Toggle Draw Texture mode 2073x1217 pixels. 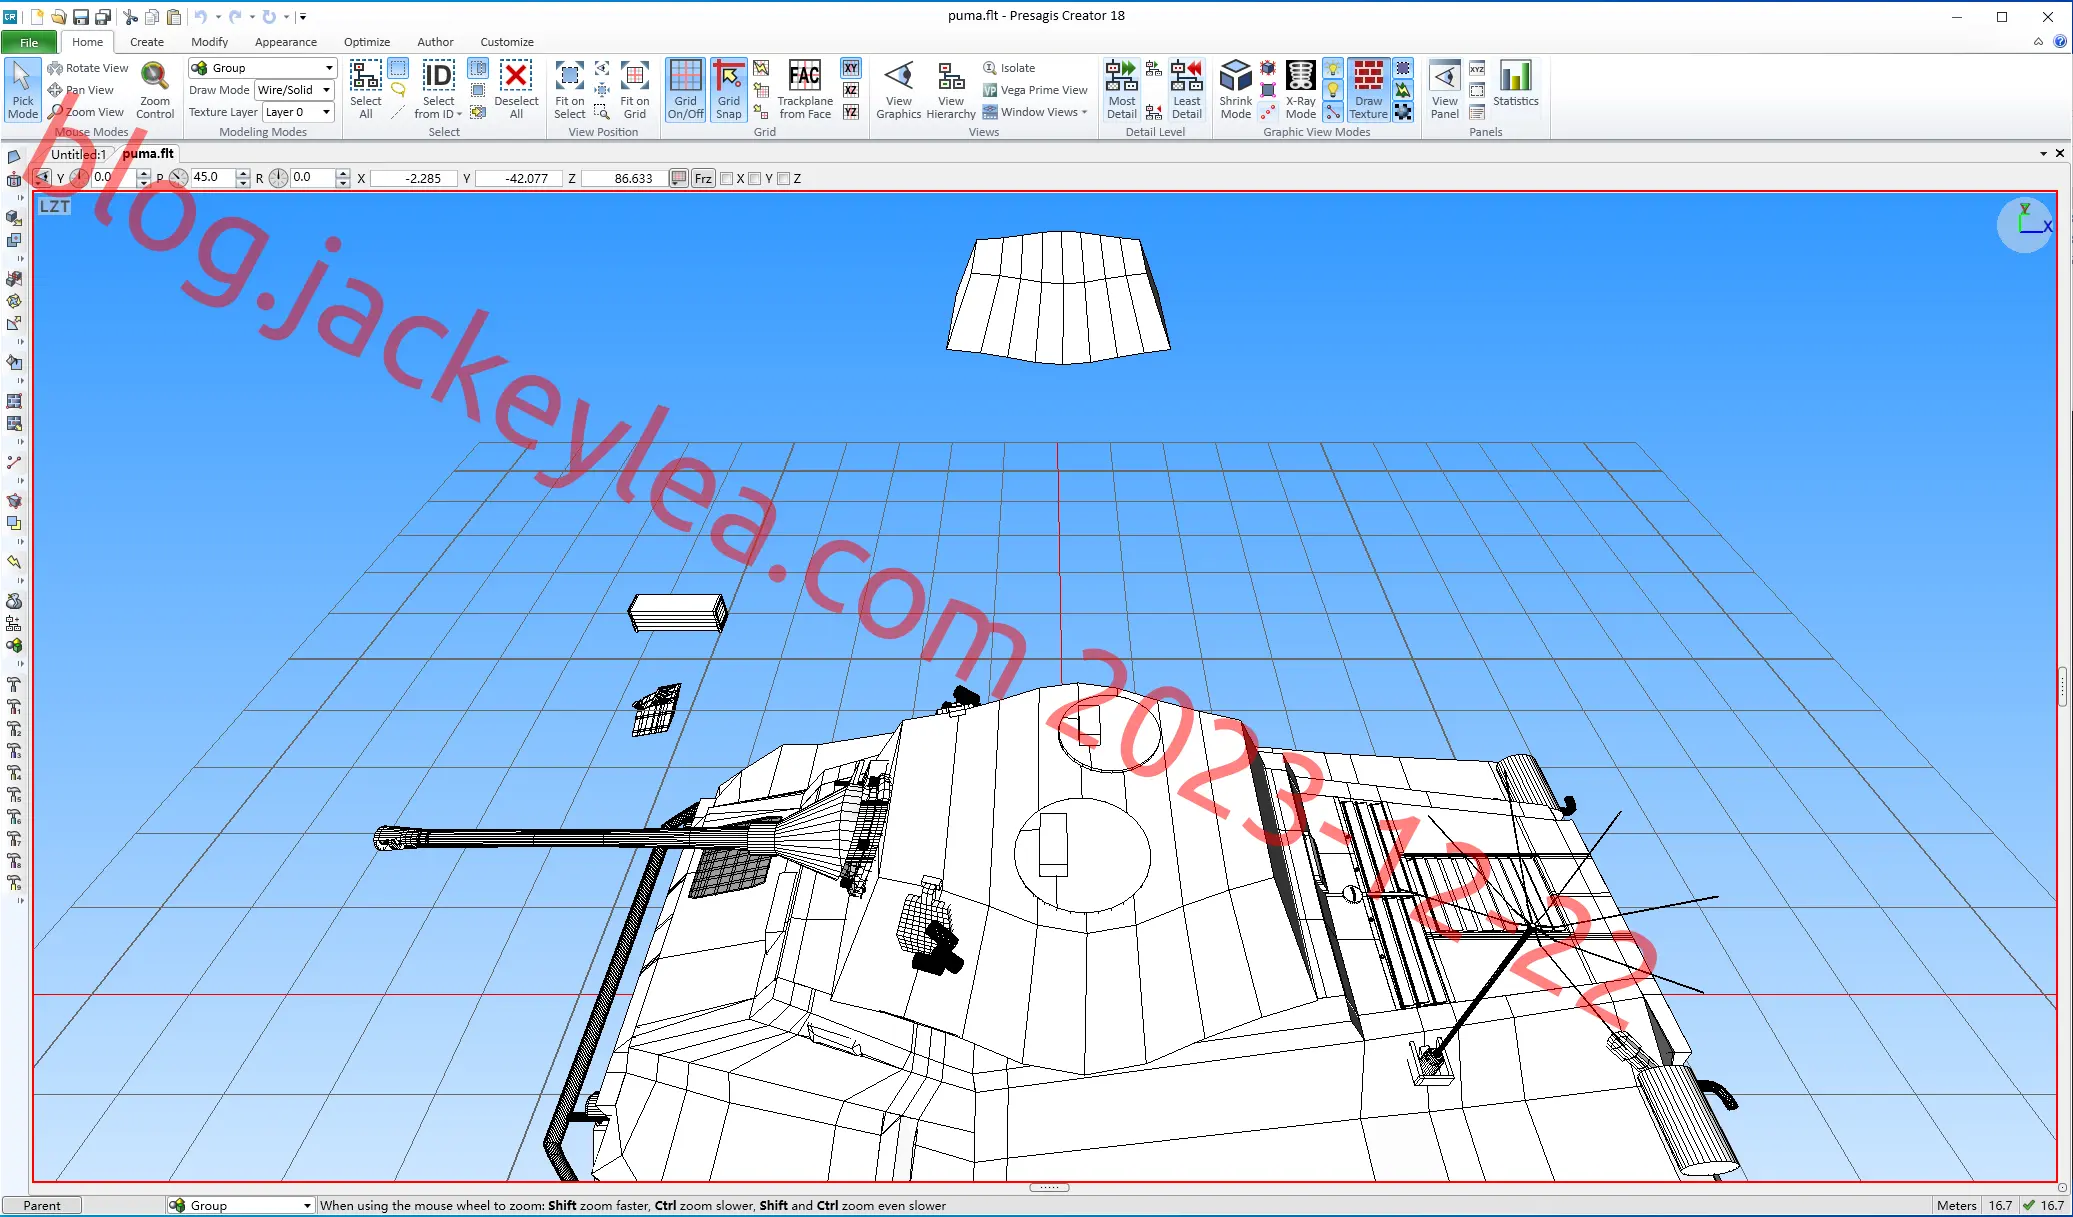[1368, 90]
